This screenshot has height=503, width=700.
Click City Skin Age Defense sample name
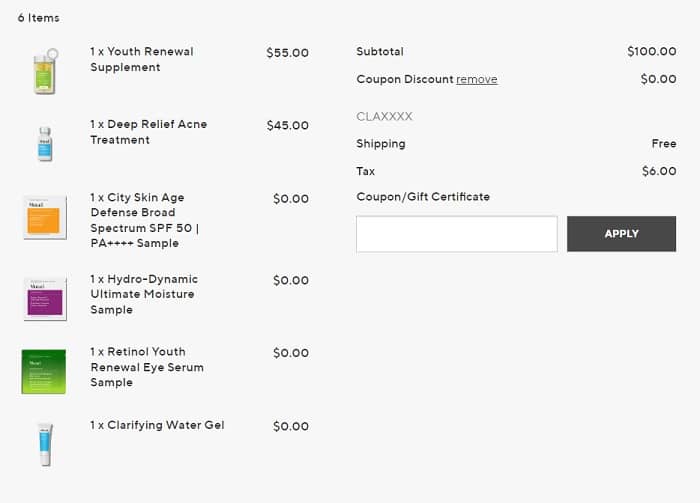tap(144, 220)
